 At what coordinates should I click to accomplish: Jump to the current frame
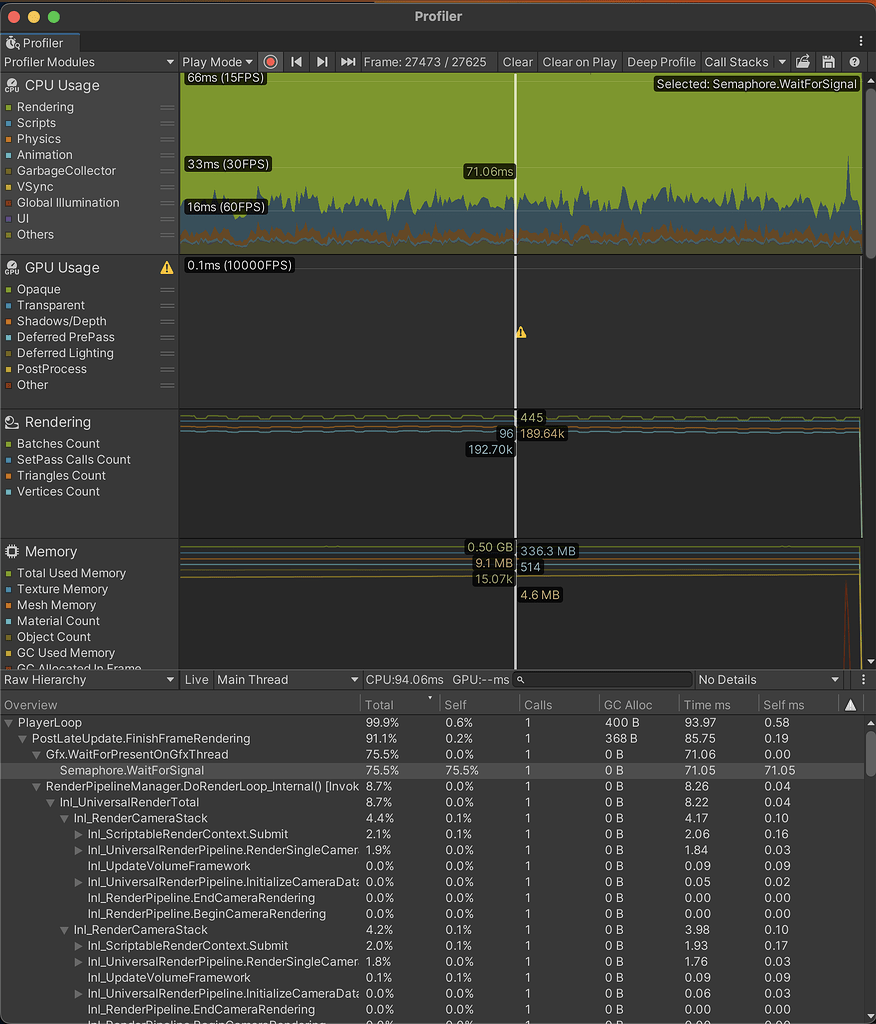tap(348, 62)
